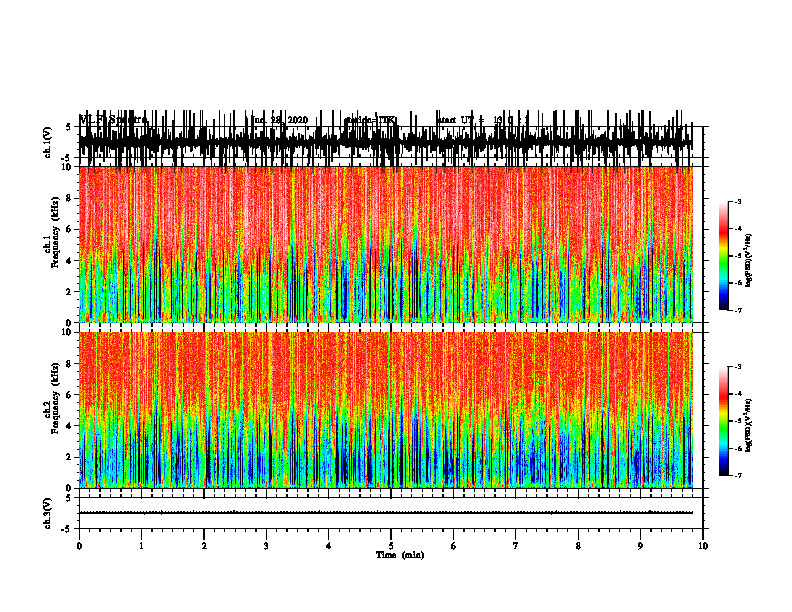Click the '6' tick on the time axis
The height and width of the screenshot is (612, 792).
tap(454, 546)
